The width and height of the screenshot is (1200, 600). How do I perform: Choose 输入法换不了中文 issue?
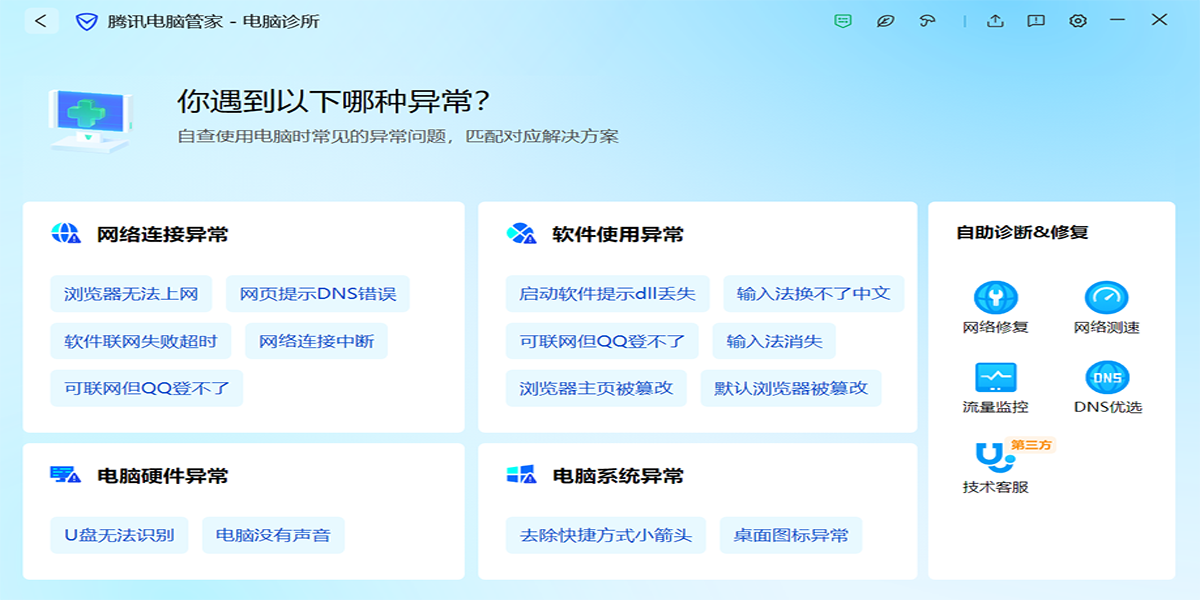click(813, 294)
